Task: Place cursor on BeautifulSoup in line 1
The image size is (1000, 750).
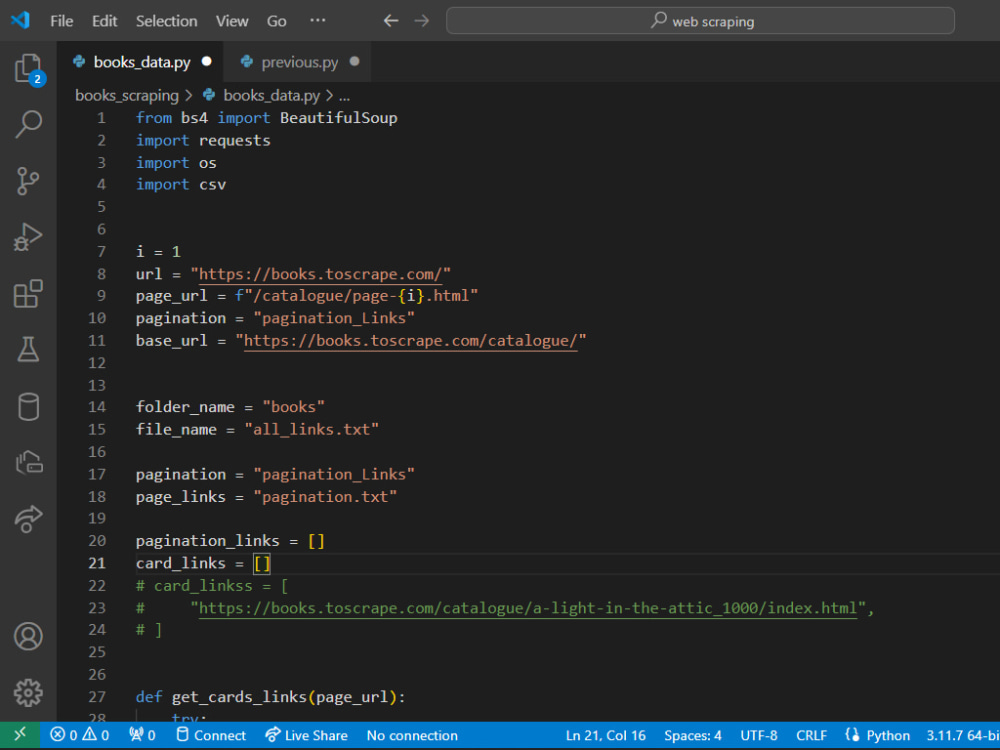Action: pos(339,118)
